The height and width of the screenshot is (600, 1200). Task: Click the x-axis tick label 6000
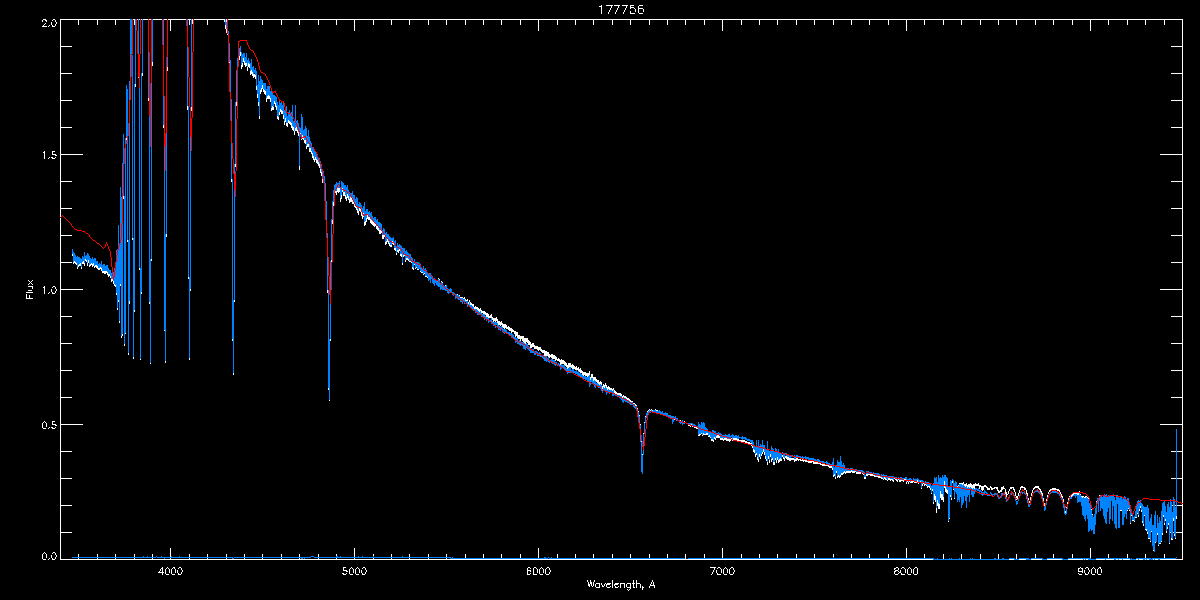point(538,572)
